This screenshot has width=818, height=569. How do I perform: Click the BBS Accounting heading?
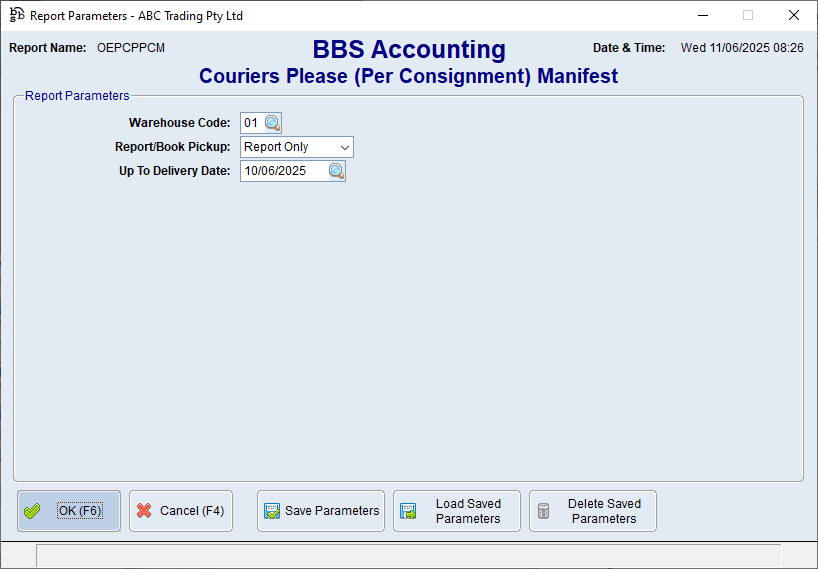(x=409, y=50)
